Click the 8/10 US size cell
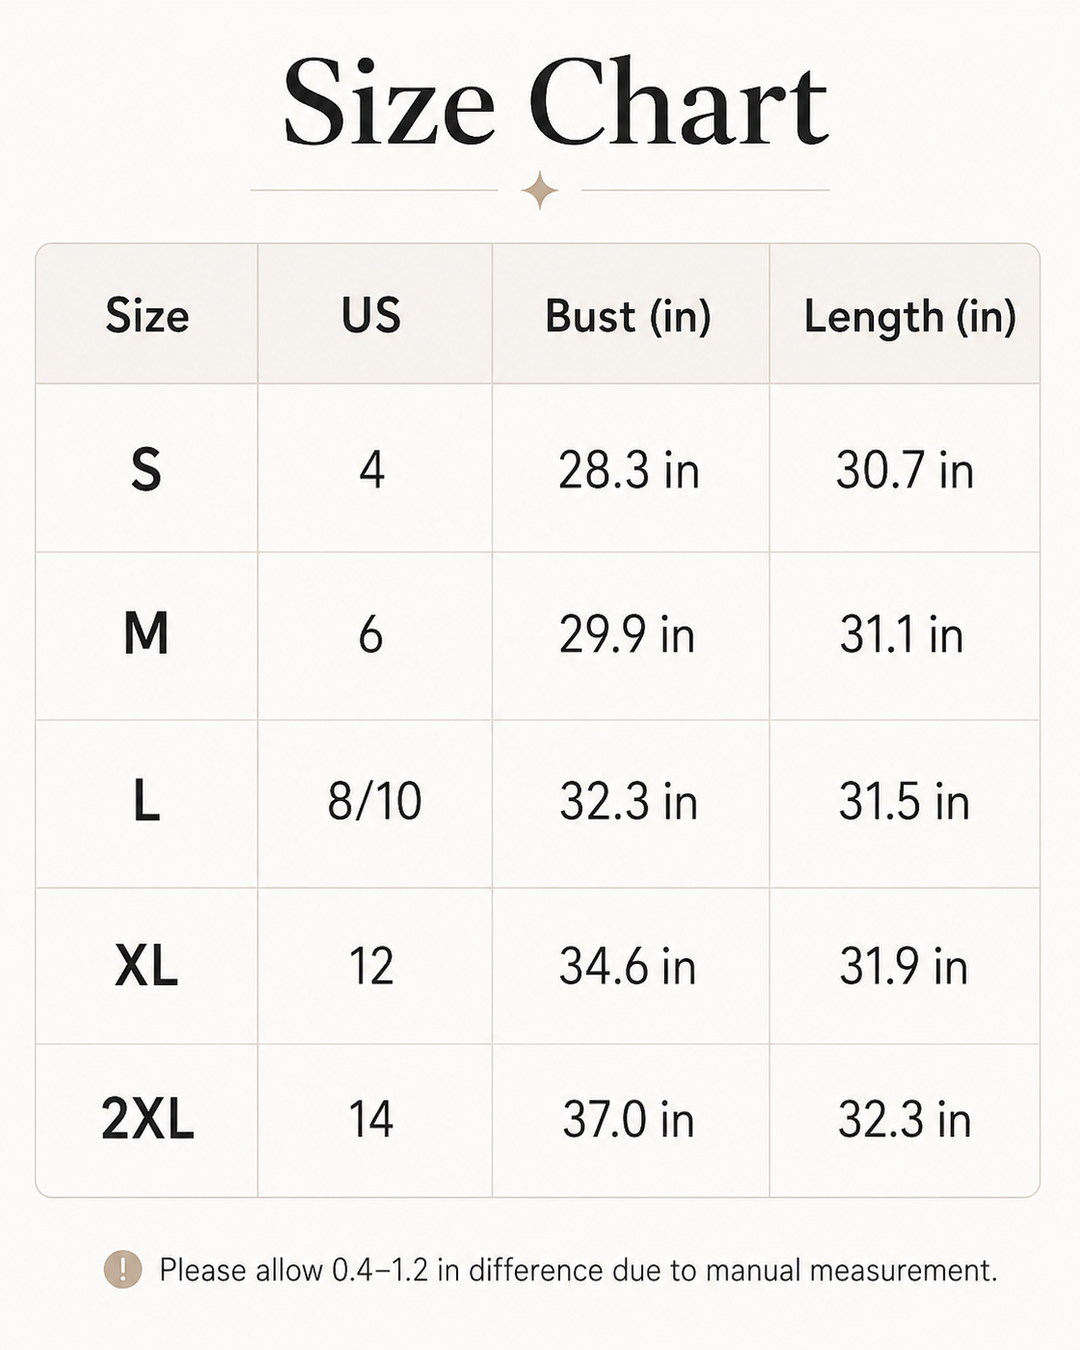1080x1350 pixels. click(375, 801)
